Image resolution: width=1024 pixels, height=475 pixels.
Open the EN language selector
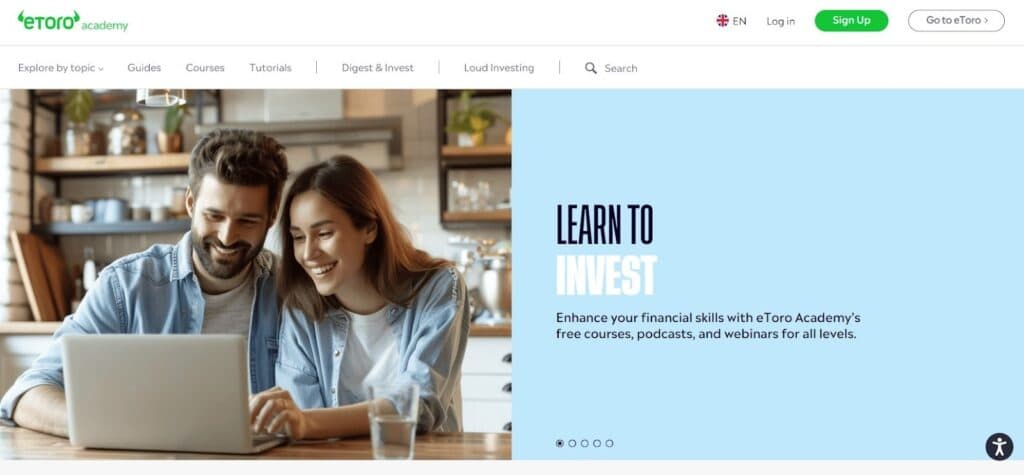pos(731,21)
